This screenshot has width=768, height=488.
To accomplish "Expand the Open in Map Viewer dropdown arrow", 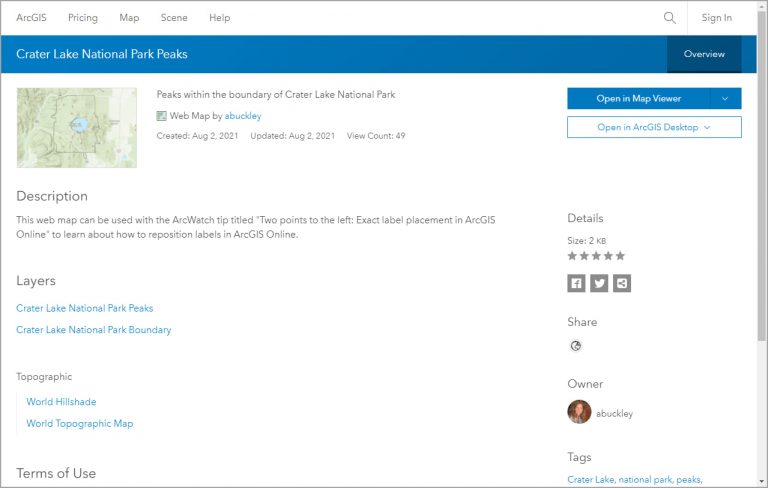I will coord(726,98).
